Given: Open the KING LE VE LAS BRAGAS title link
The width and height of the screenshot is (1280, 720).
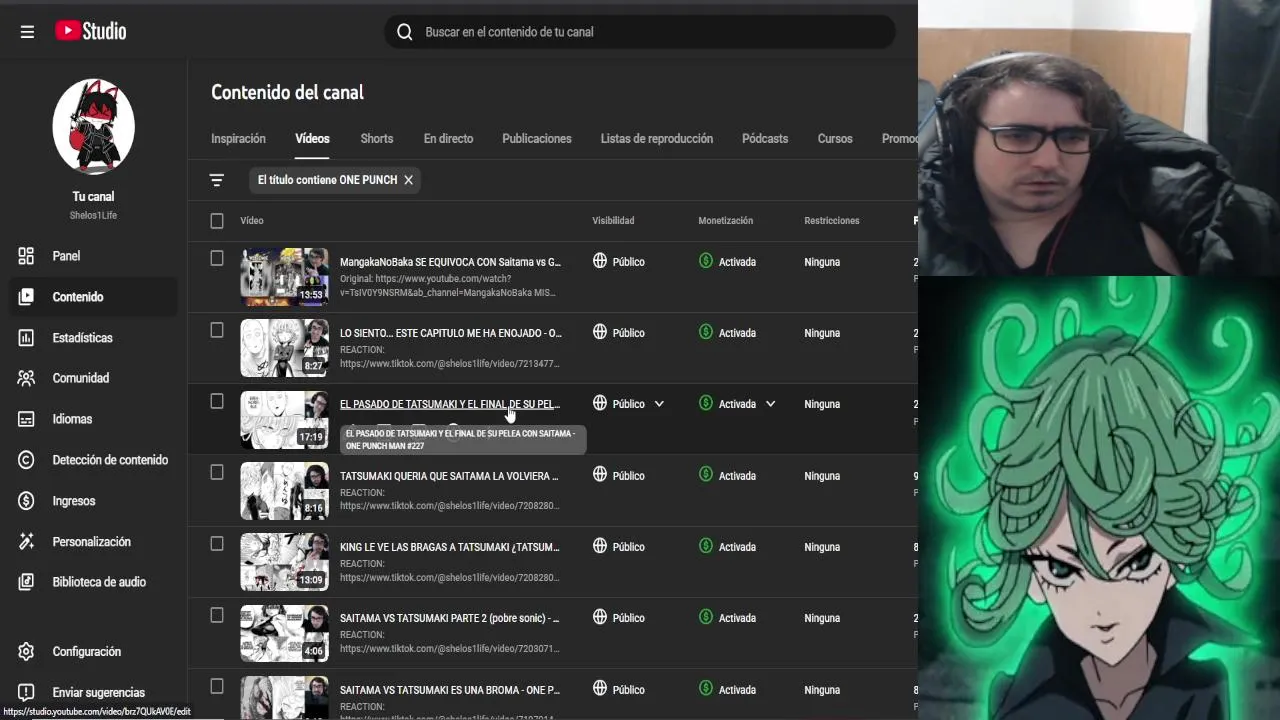Looking at the screenshot, I should point(450,547).
